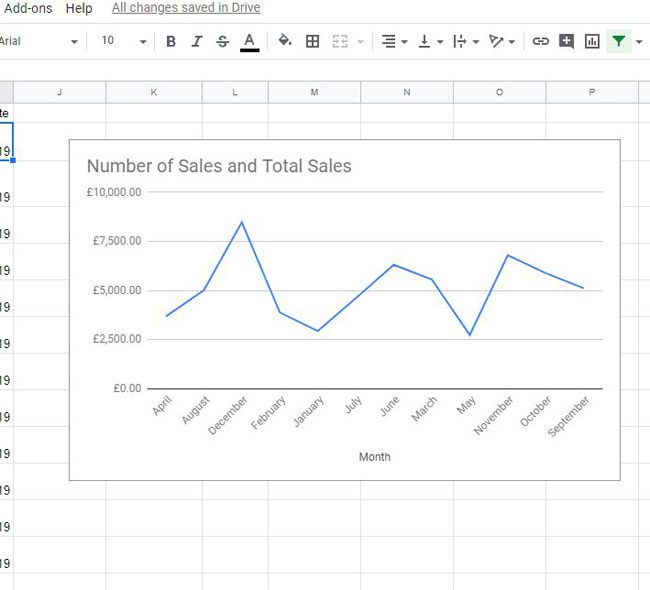The image size is (650, 590).
Task: Select column O header
Action: (500, 92)
